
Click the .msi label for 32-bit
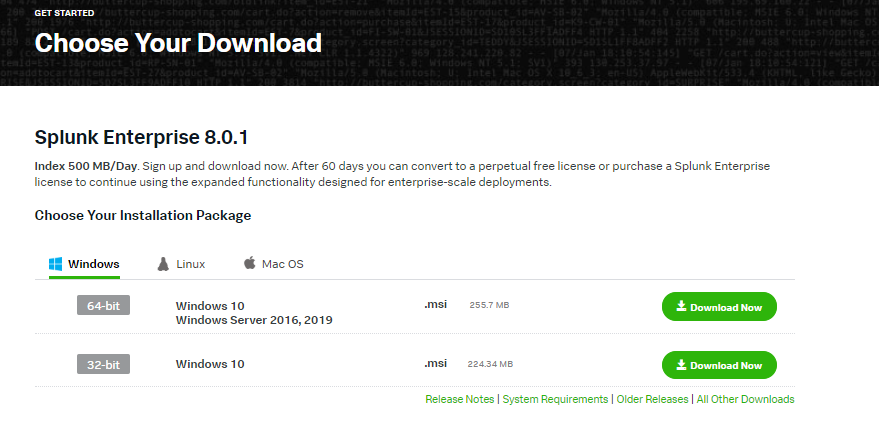(x=435, y=363)
